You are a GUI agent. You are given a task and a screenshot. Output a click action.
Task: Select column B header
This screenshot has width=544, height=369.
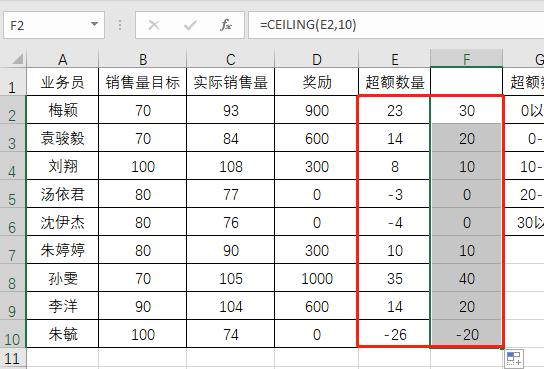pyautogui.click(x=143, y=59)
